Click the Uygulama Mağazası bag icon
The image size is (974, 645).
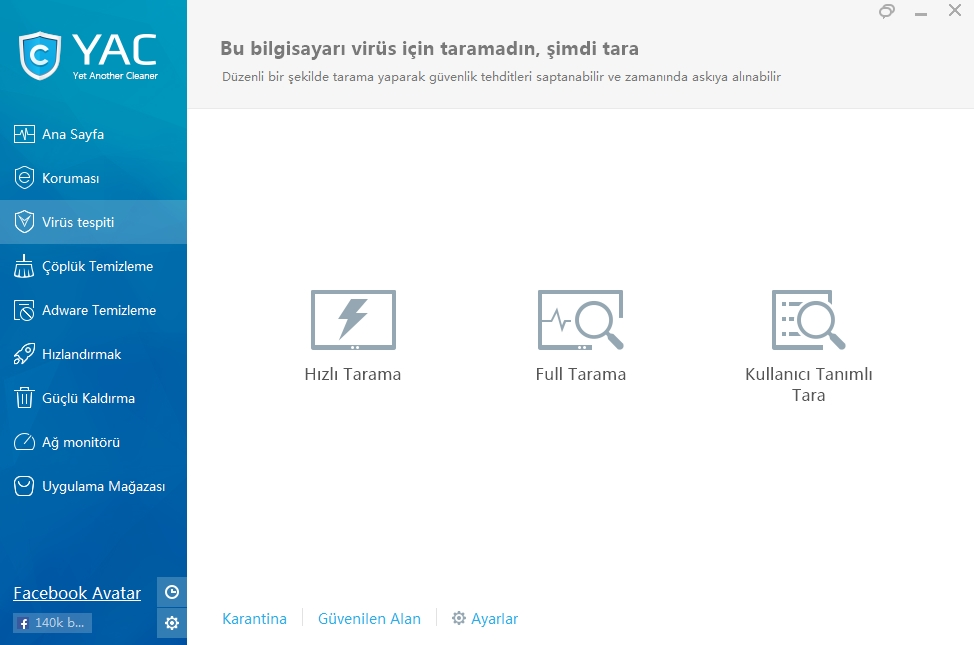click(24, 486)
